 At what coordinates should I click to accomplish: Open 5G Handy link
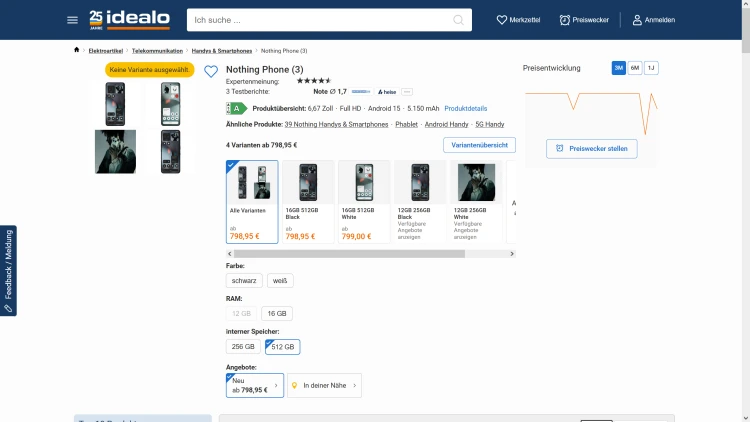[490, 124]
